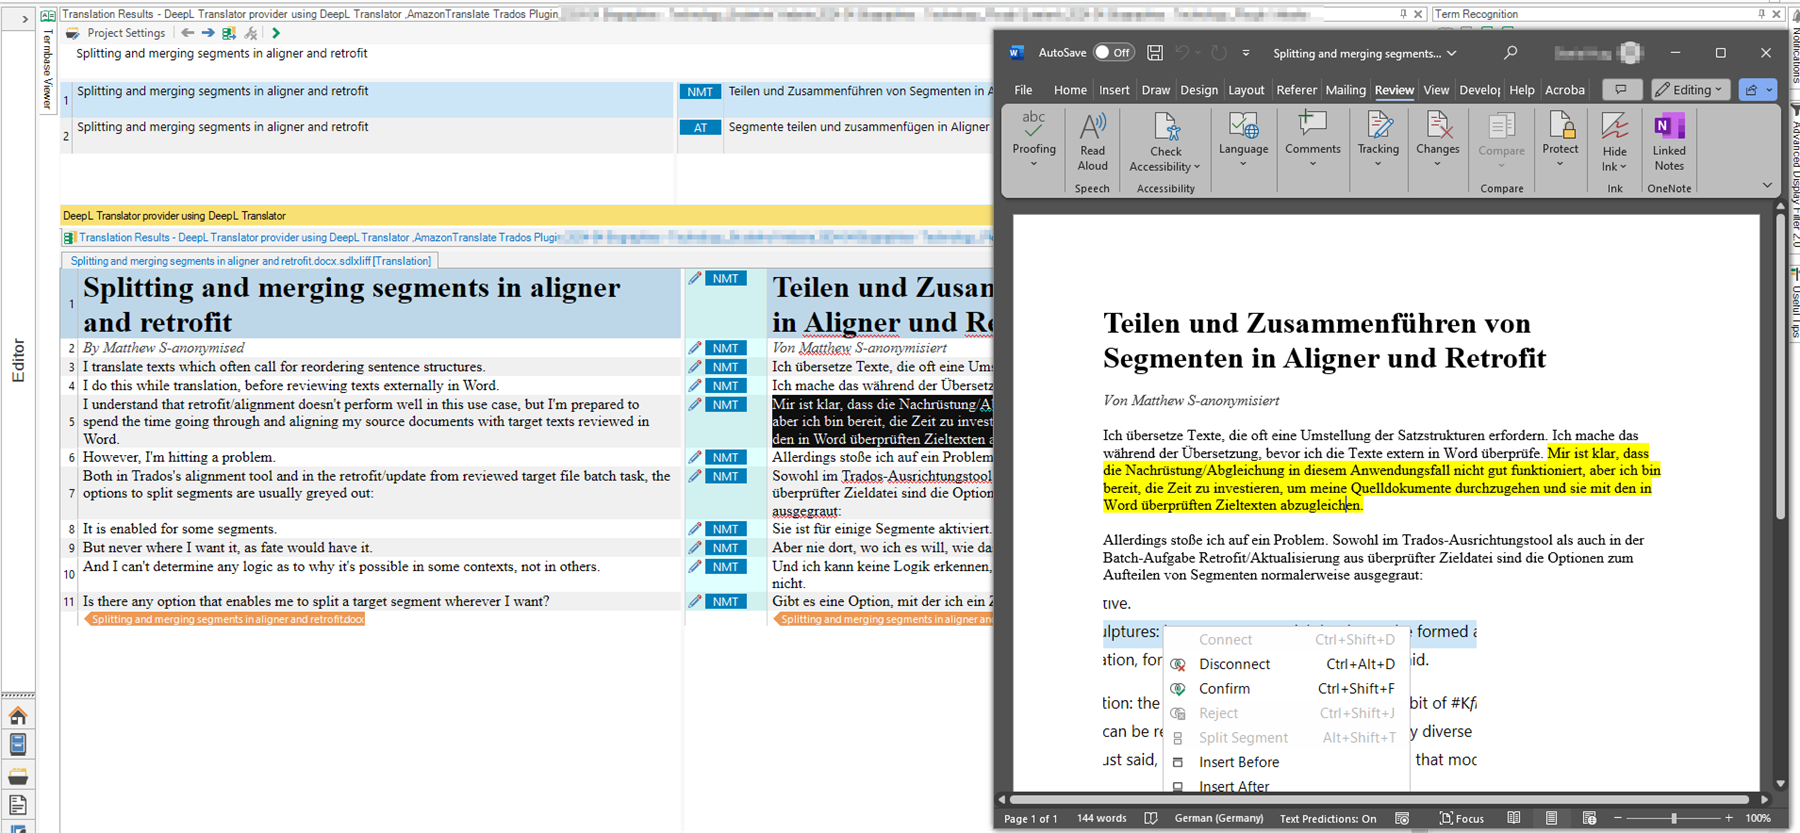Click the Project Settings icon in Trados
The image size is (1800, 833).
pyautogui.click(x=73, y=33)
